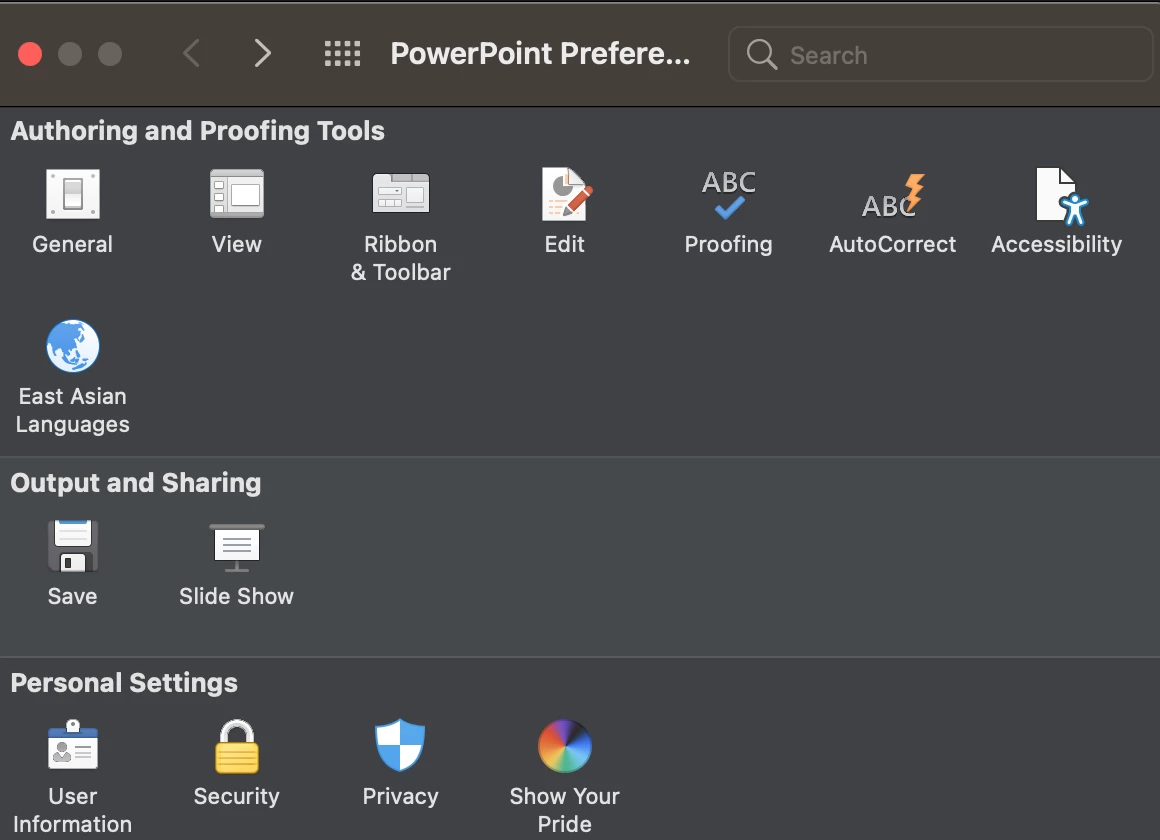Image resolution: width=1160 pixels, height=840 pixels.
Task: Close the PowerPoint Preferences window
Action: (x=30, y=54)
